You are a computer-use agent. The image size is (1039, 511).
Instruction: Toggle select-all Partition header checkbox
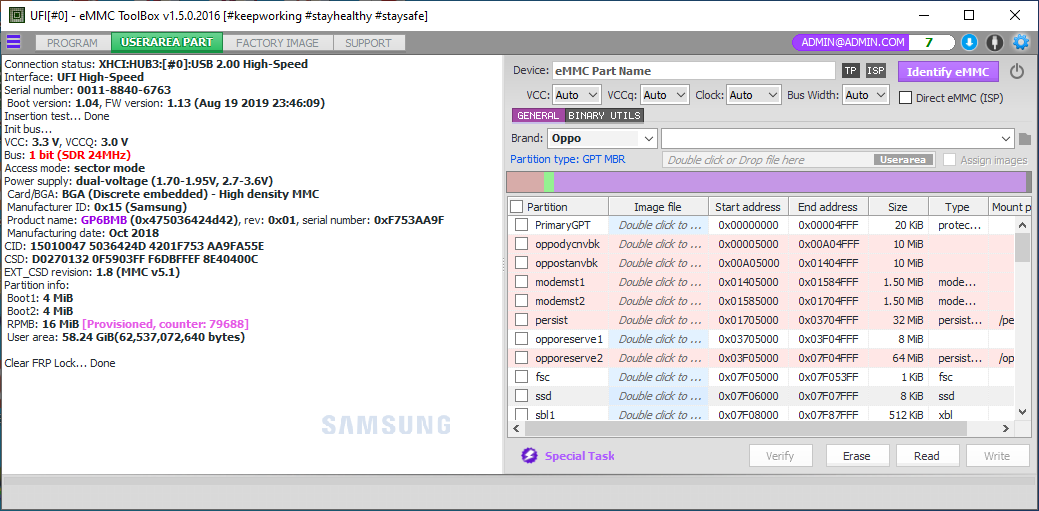517,207
